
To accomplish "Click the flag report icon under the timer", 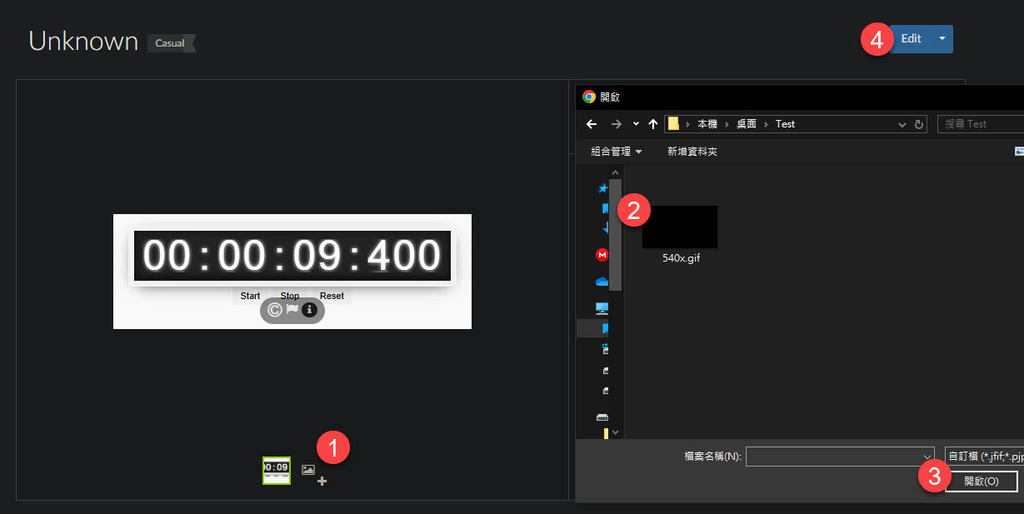I will click(292, 310).
